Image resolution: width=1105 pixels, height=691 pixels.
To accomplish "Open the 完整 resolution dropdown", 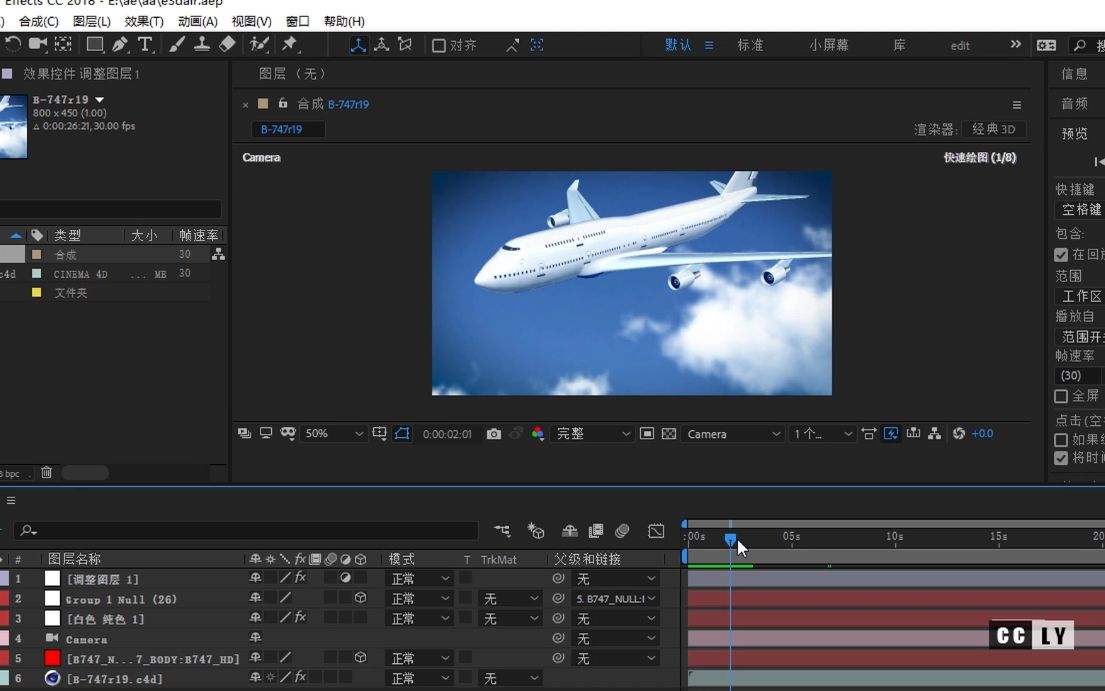I will pyautogui.click(x=590, y=434).
